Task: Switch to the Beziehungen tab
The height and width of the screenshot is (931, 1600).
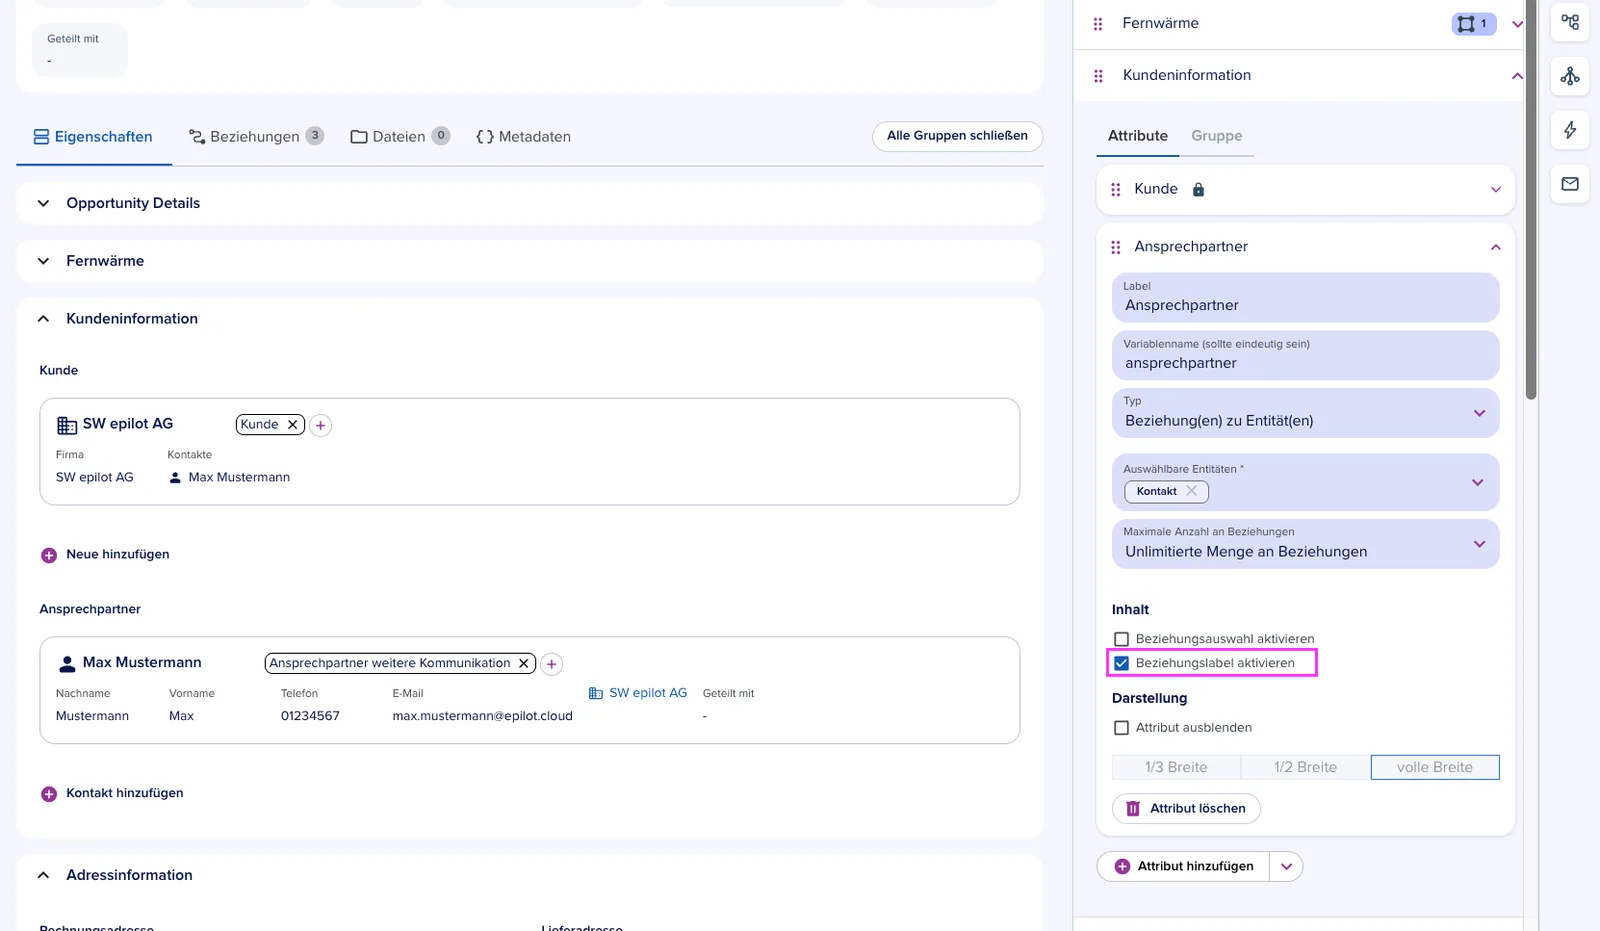Action: pos(256,137)
